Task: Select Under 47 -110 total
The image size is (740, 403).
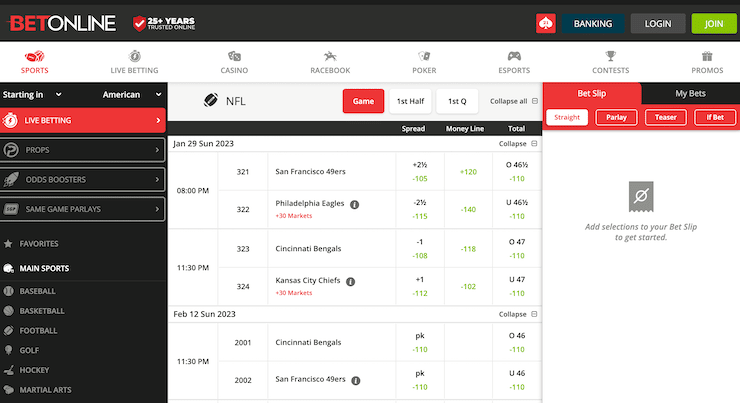Action: point(517,286)
